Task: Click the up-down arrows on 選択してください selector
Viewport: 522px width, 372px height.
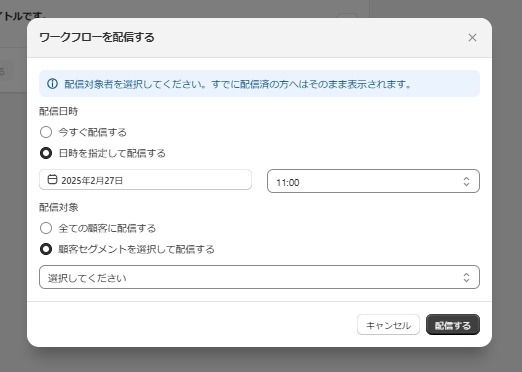Action: point(466,277)
